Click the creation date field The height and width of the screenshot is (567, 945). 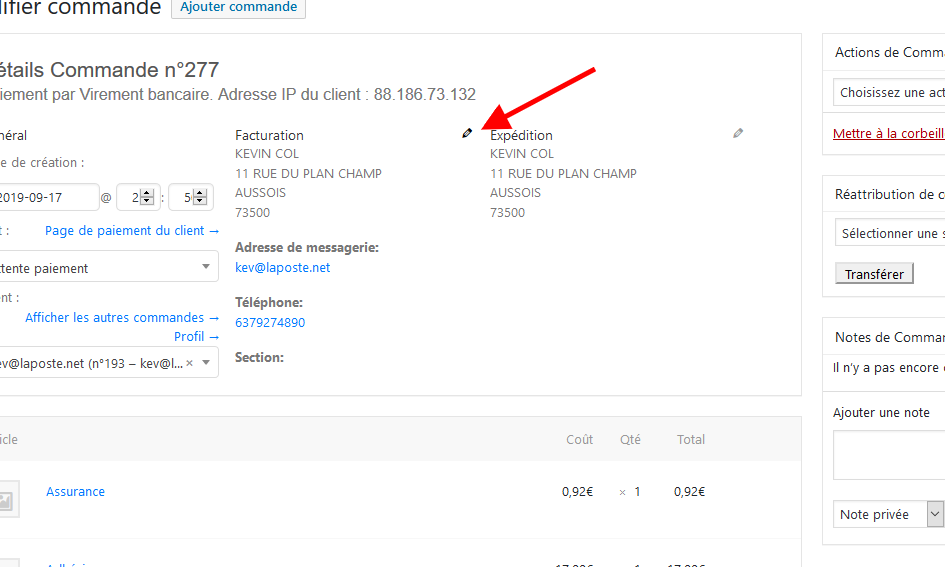[x=48, y=197]
